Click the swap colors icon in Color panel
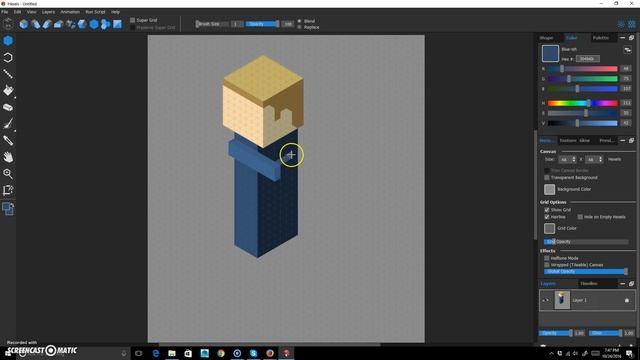The image size is (640, 360). pos(627,50)
